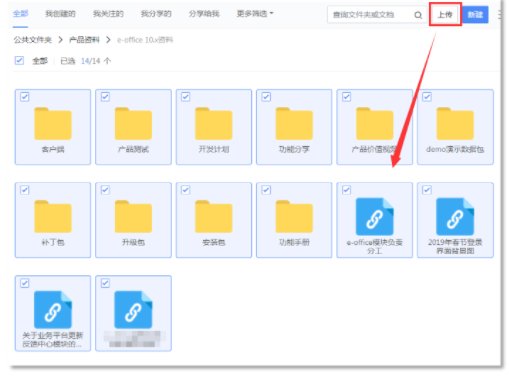This screenshot has width=509, height=379.
Task: Open the 2019年春节登录界面背景图 link file icon
Action: [455, 217]
